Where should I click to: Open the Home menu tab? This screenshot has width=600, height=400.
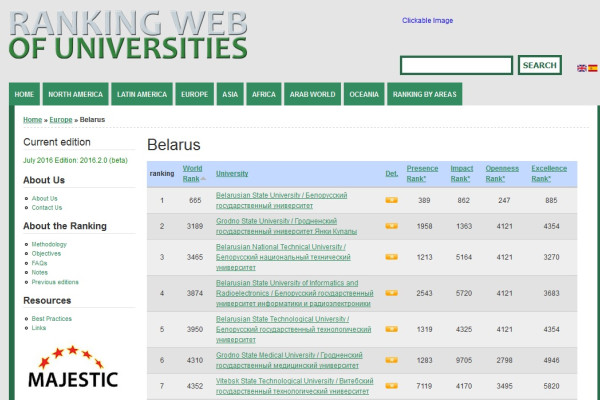24,94
